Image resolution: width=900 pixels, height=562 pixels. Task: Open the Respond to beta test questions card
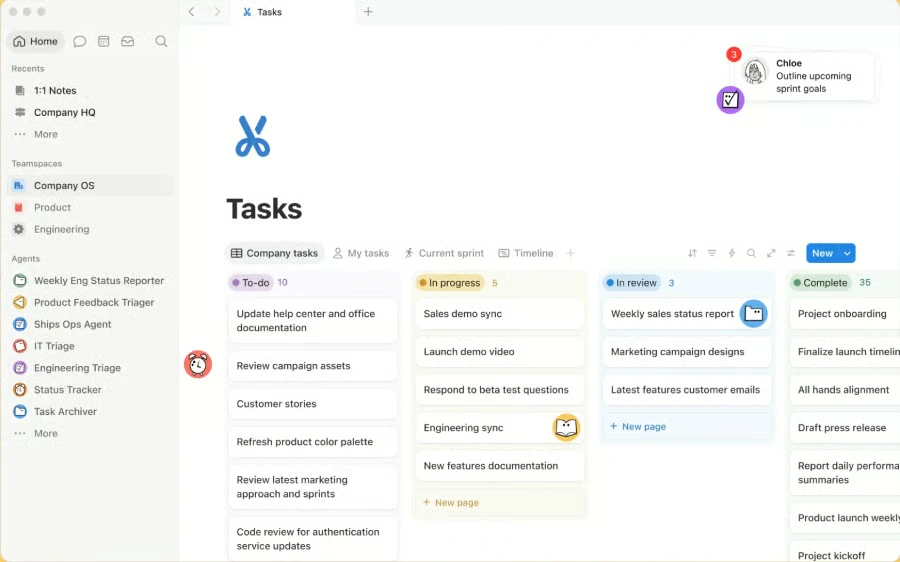(500, 389)
